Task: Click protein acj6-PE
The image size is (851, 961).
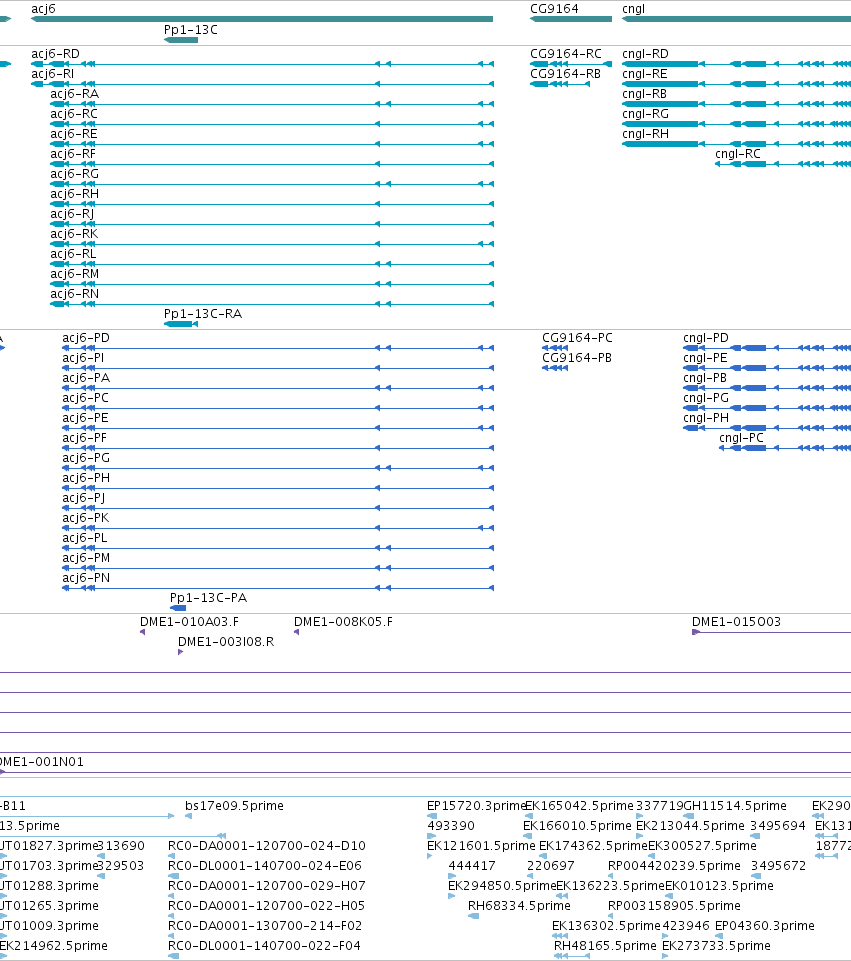Action: (x=85, y=418)
